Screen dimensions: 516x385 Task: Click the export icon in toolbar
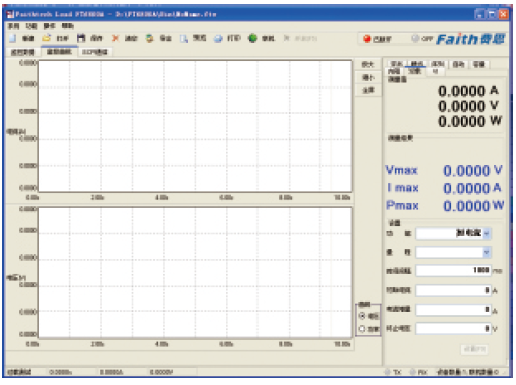(149, 38)
